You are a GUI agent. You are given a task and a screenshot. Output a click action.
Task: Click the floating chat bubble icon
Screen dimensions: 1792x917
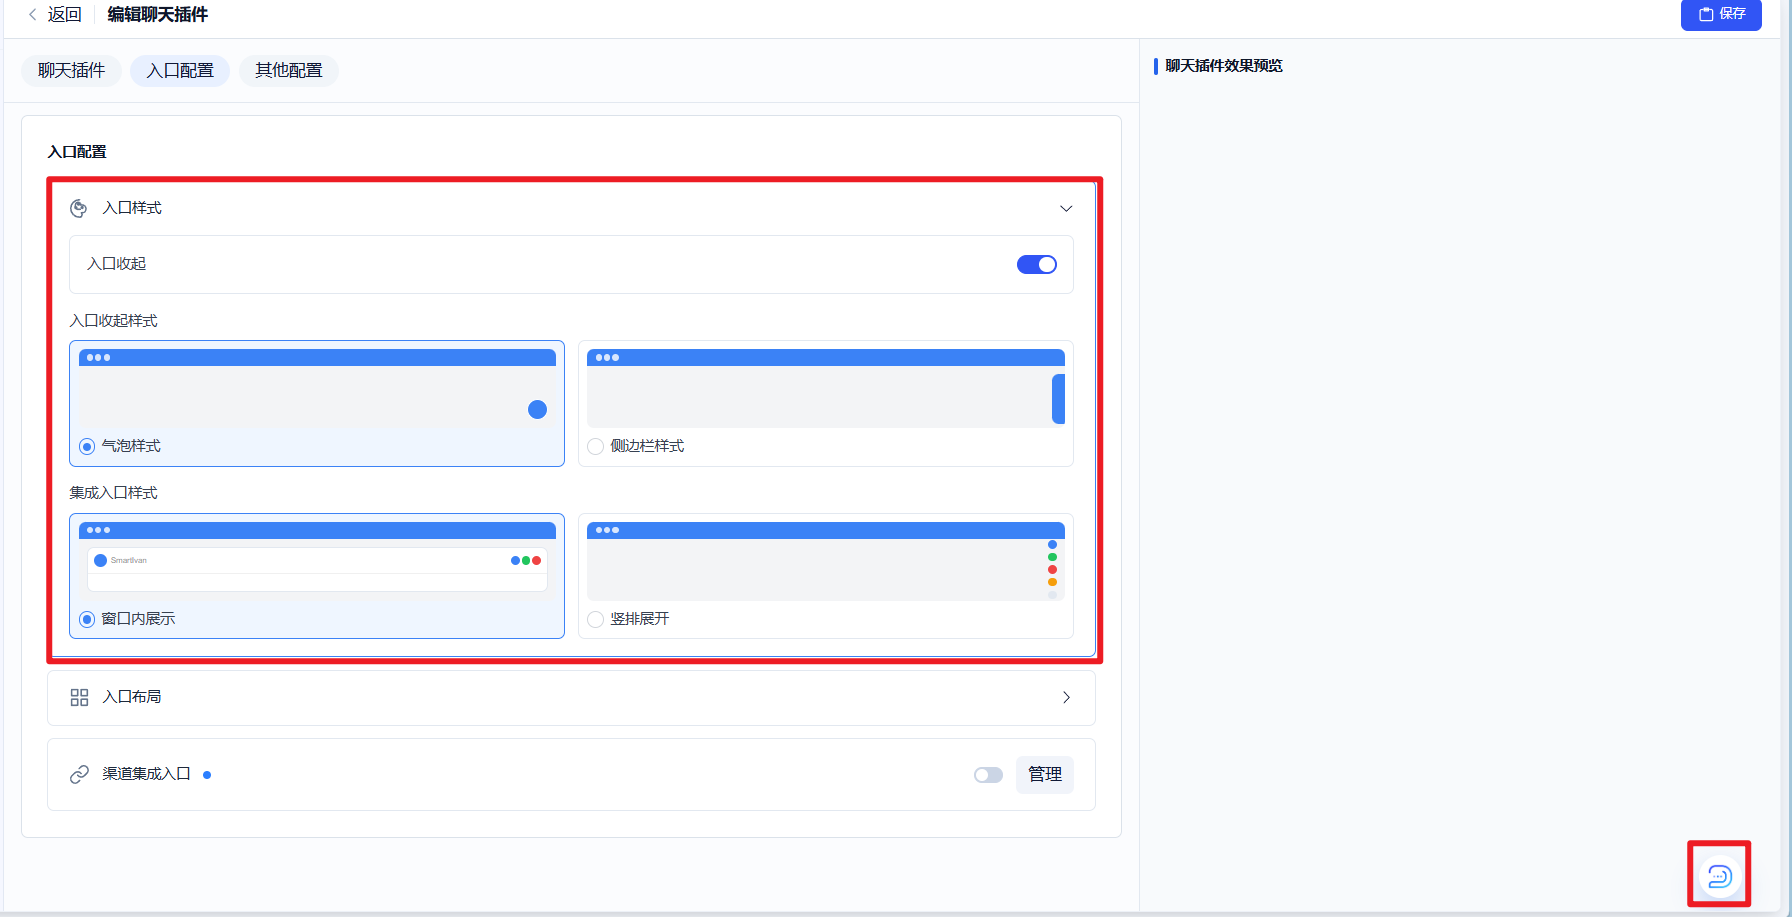[x=1719, y=876]
